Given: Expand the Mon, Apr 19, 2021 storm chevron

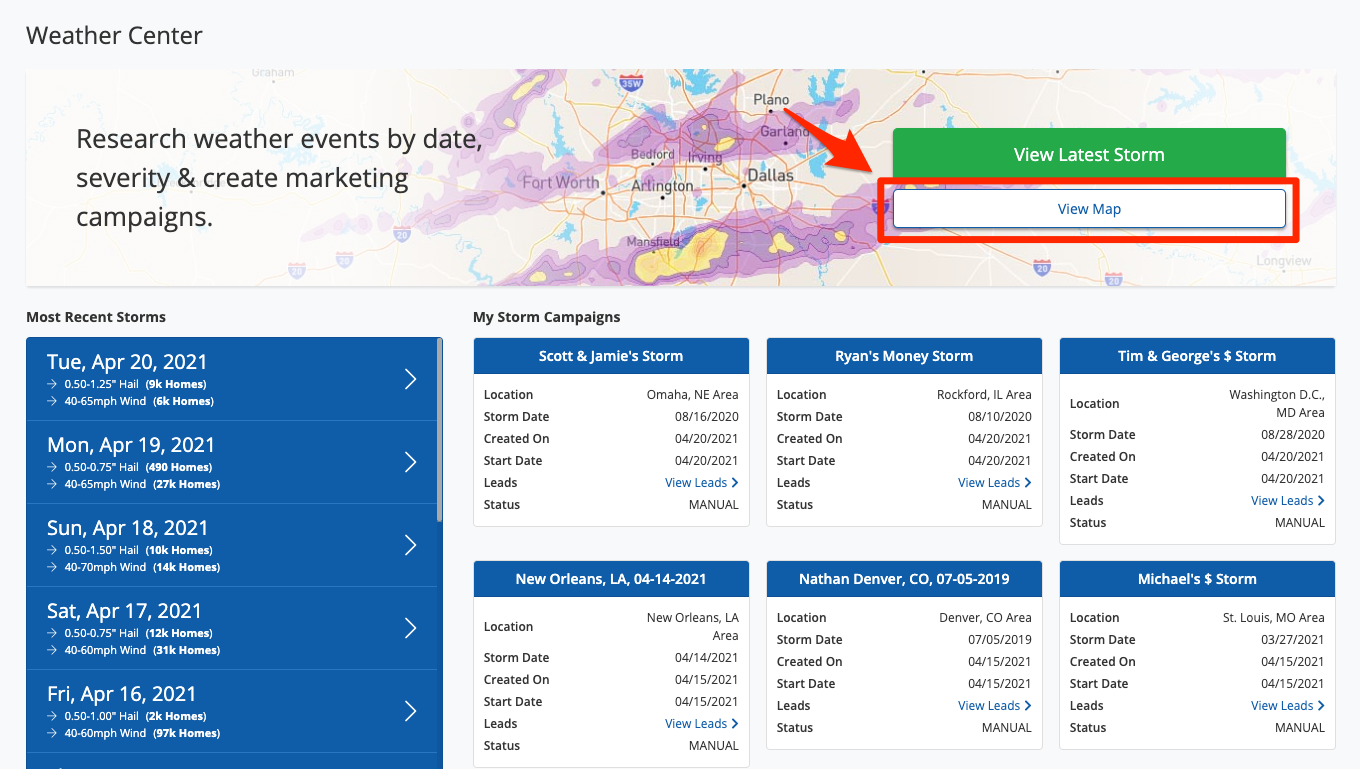Looking at the screenshot, I should pyautogui.click(x=410, y=462).
